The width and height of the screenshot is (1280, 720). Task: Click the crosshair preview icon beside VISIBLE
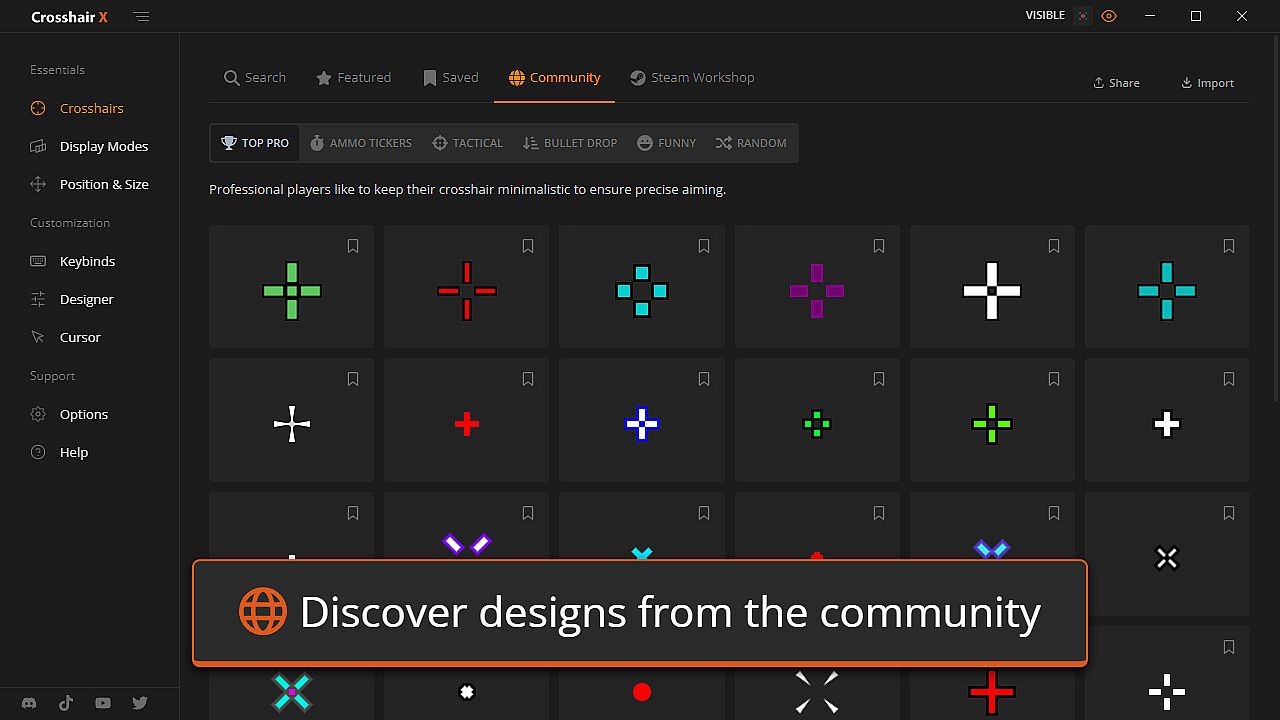coord(1082,16)
